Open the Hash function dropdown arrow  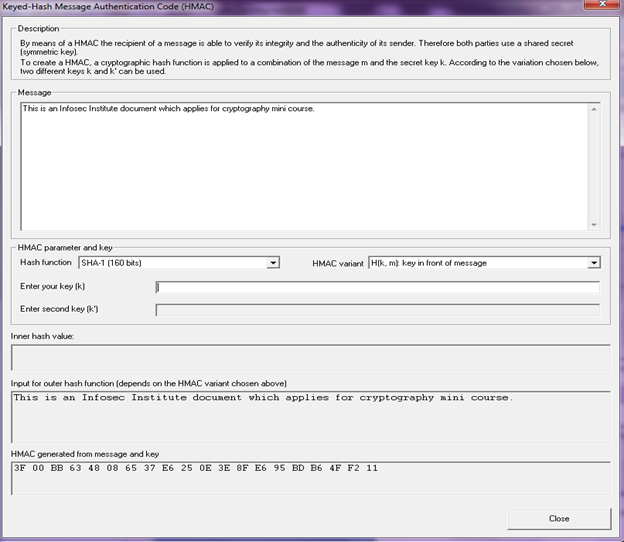click(273, 263)
